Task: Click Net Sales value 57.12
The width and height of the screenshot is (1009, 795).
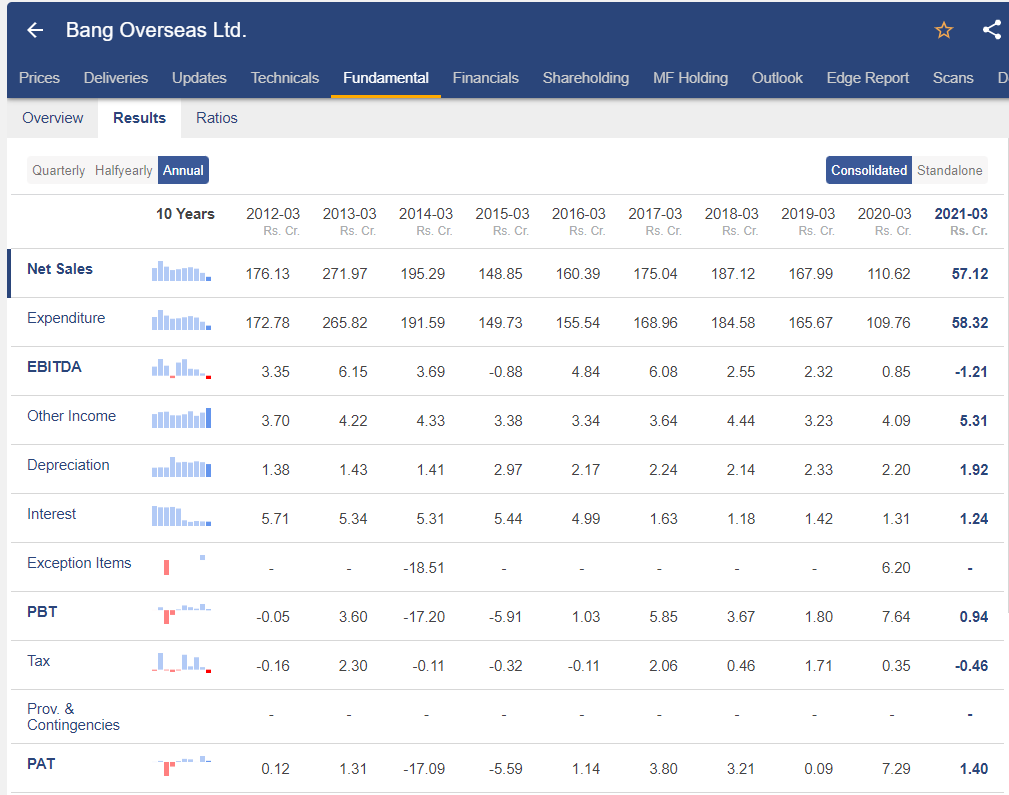Action: click(970, 274)
